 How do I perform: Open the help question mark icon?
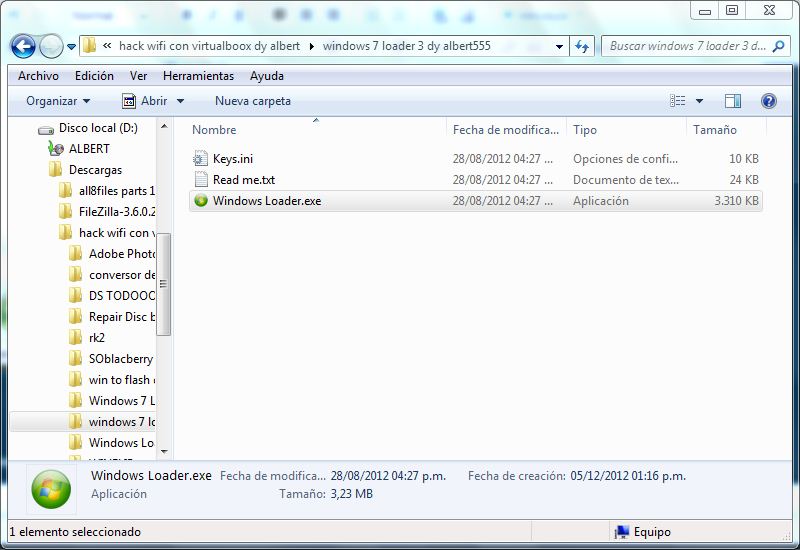768,101
